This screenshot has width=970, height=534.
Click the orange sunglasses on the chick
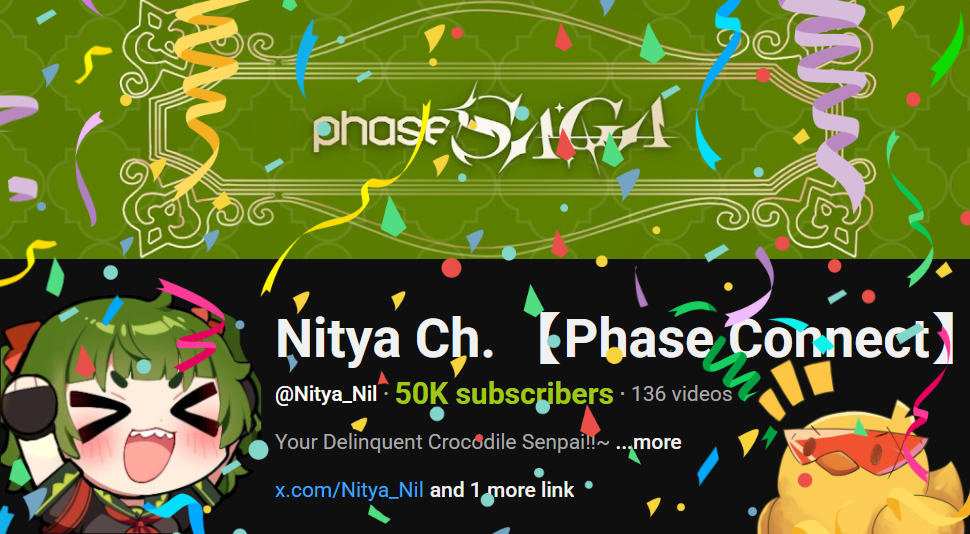click(857, 450)
